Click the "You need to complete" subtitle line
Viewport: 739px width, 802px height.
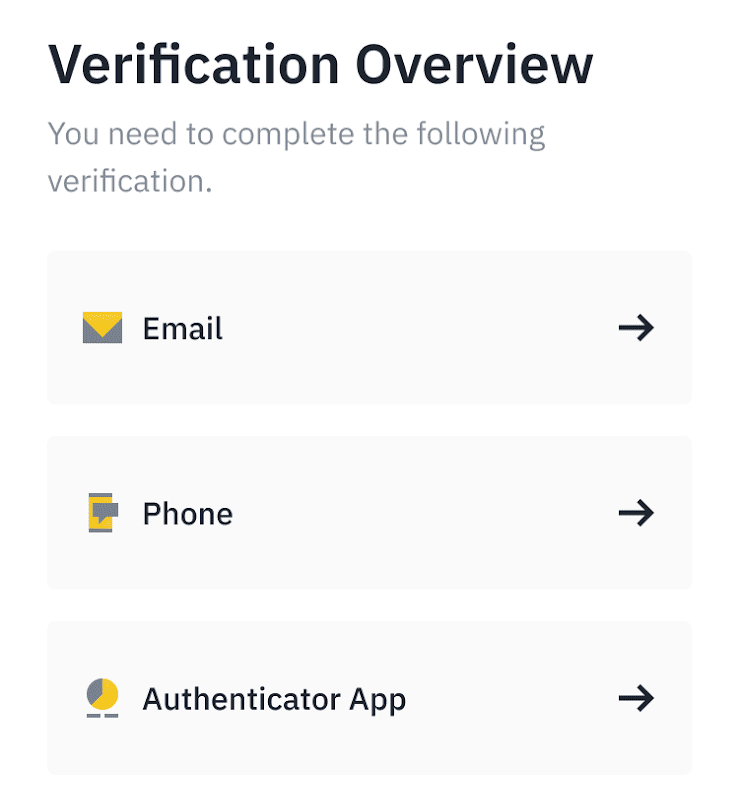(x=296, y=134)
